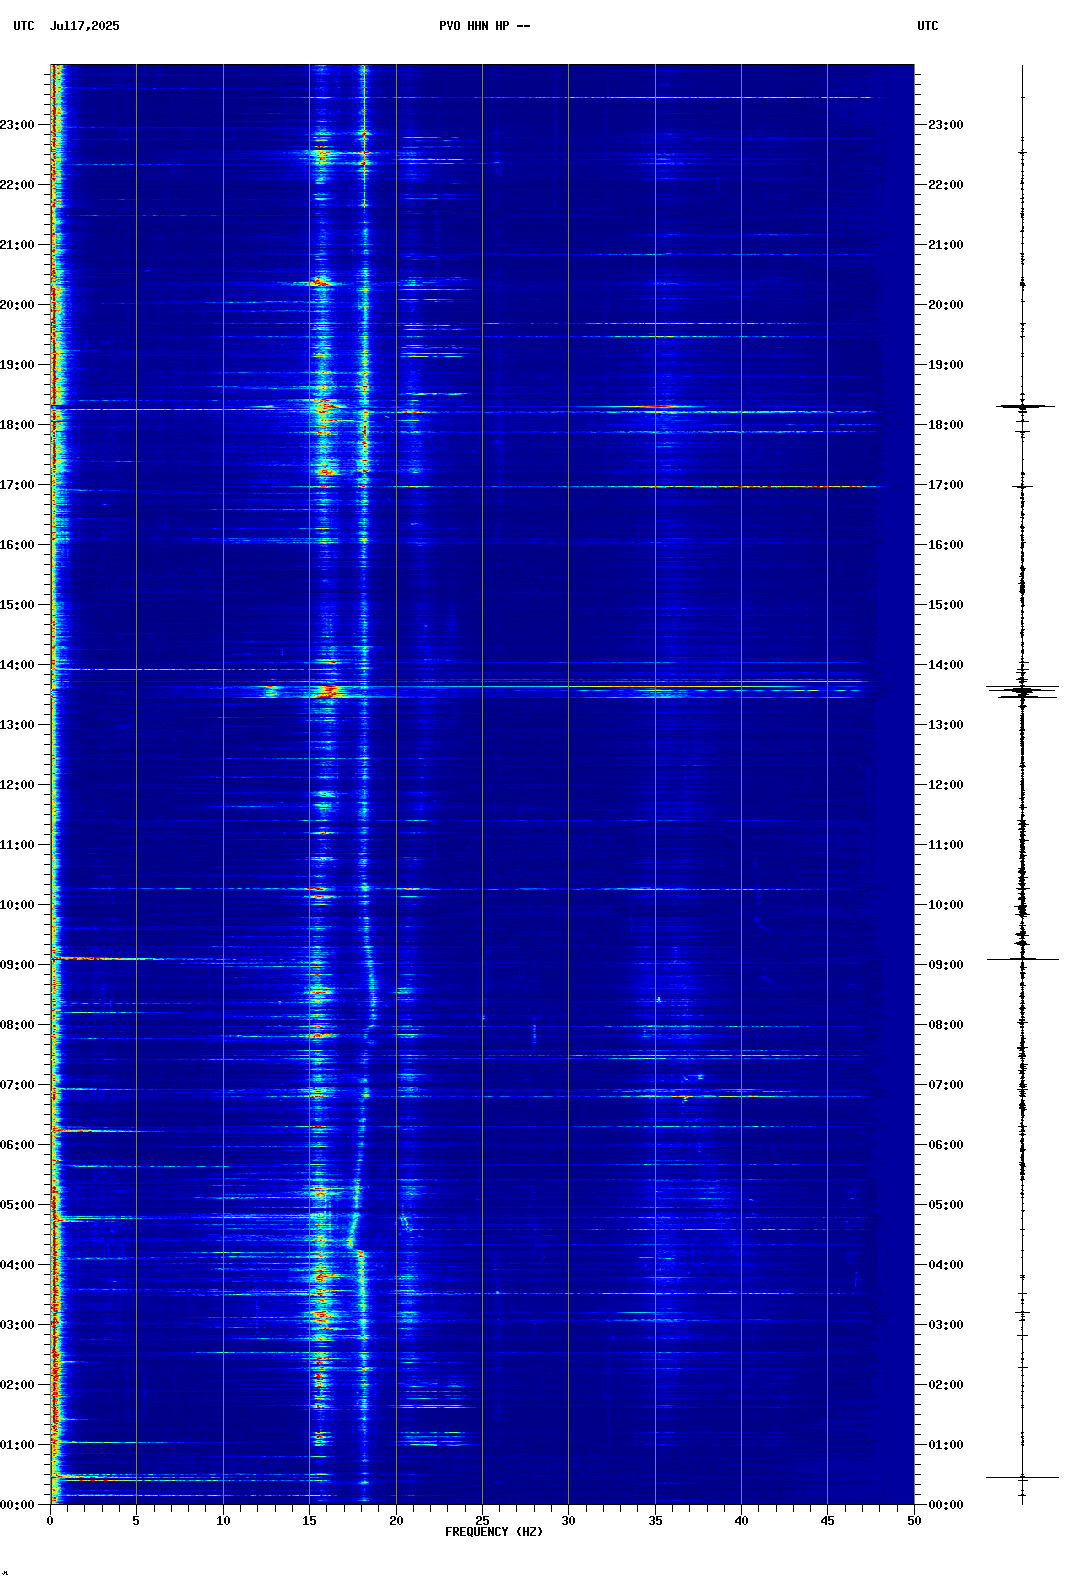The width and height of the screenshot is (1066, 1584).
Task: Click the right-axis 23:00 time label
Action: point(946,125)
